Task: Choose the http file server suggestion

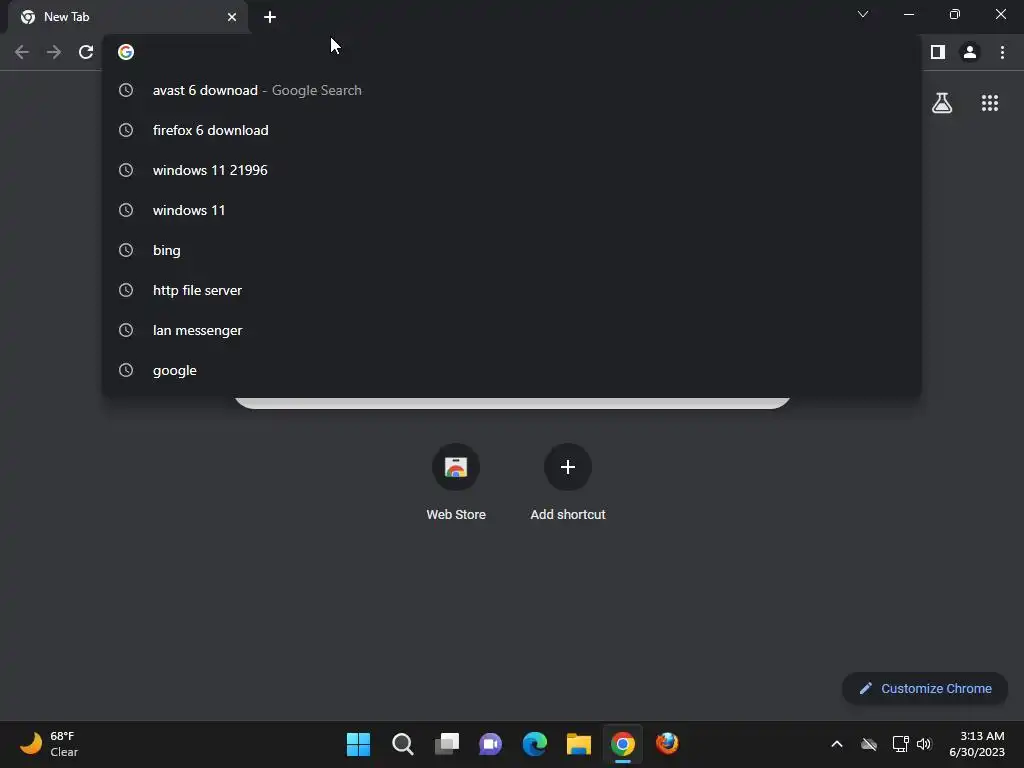Action: coord(512,290)
